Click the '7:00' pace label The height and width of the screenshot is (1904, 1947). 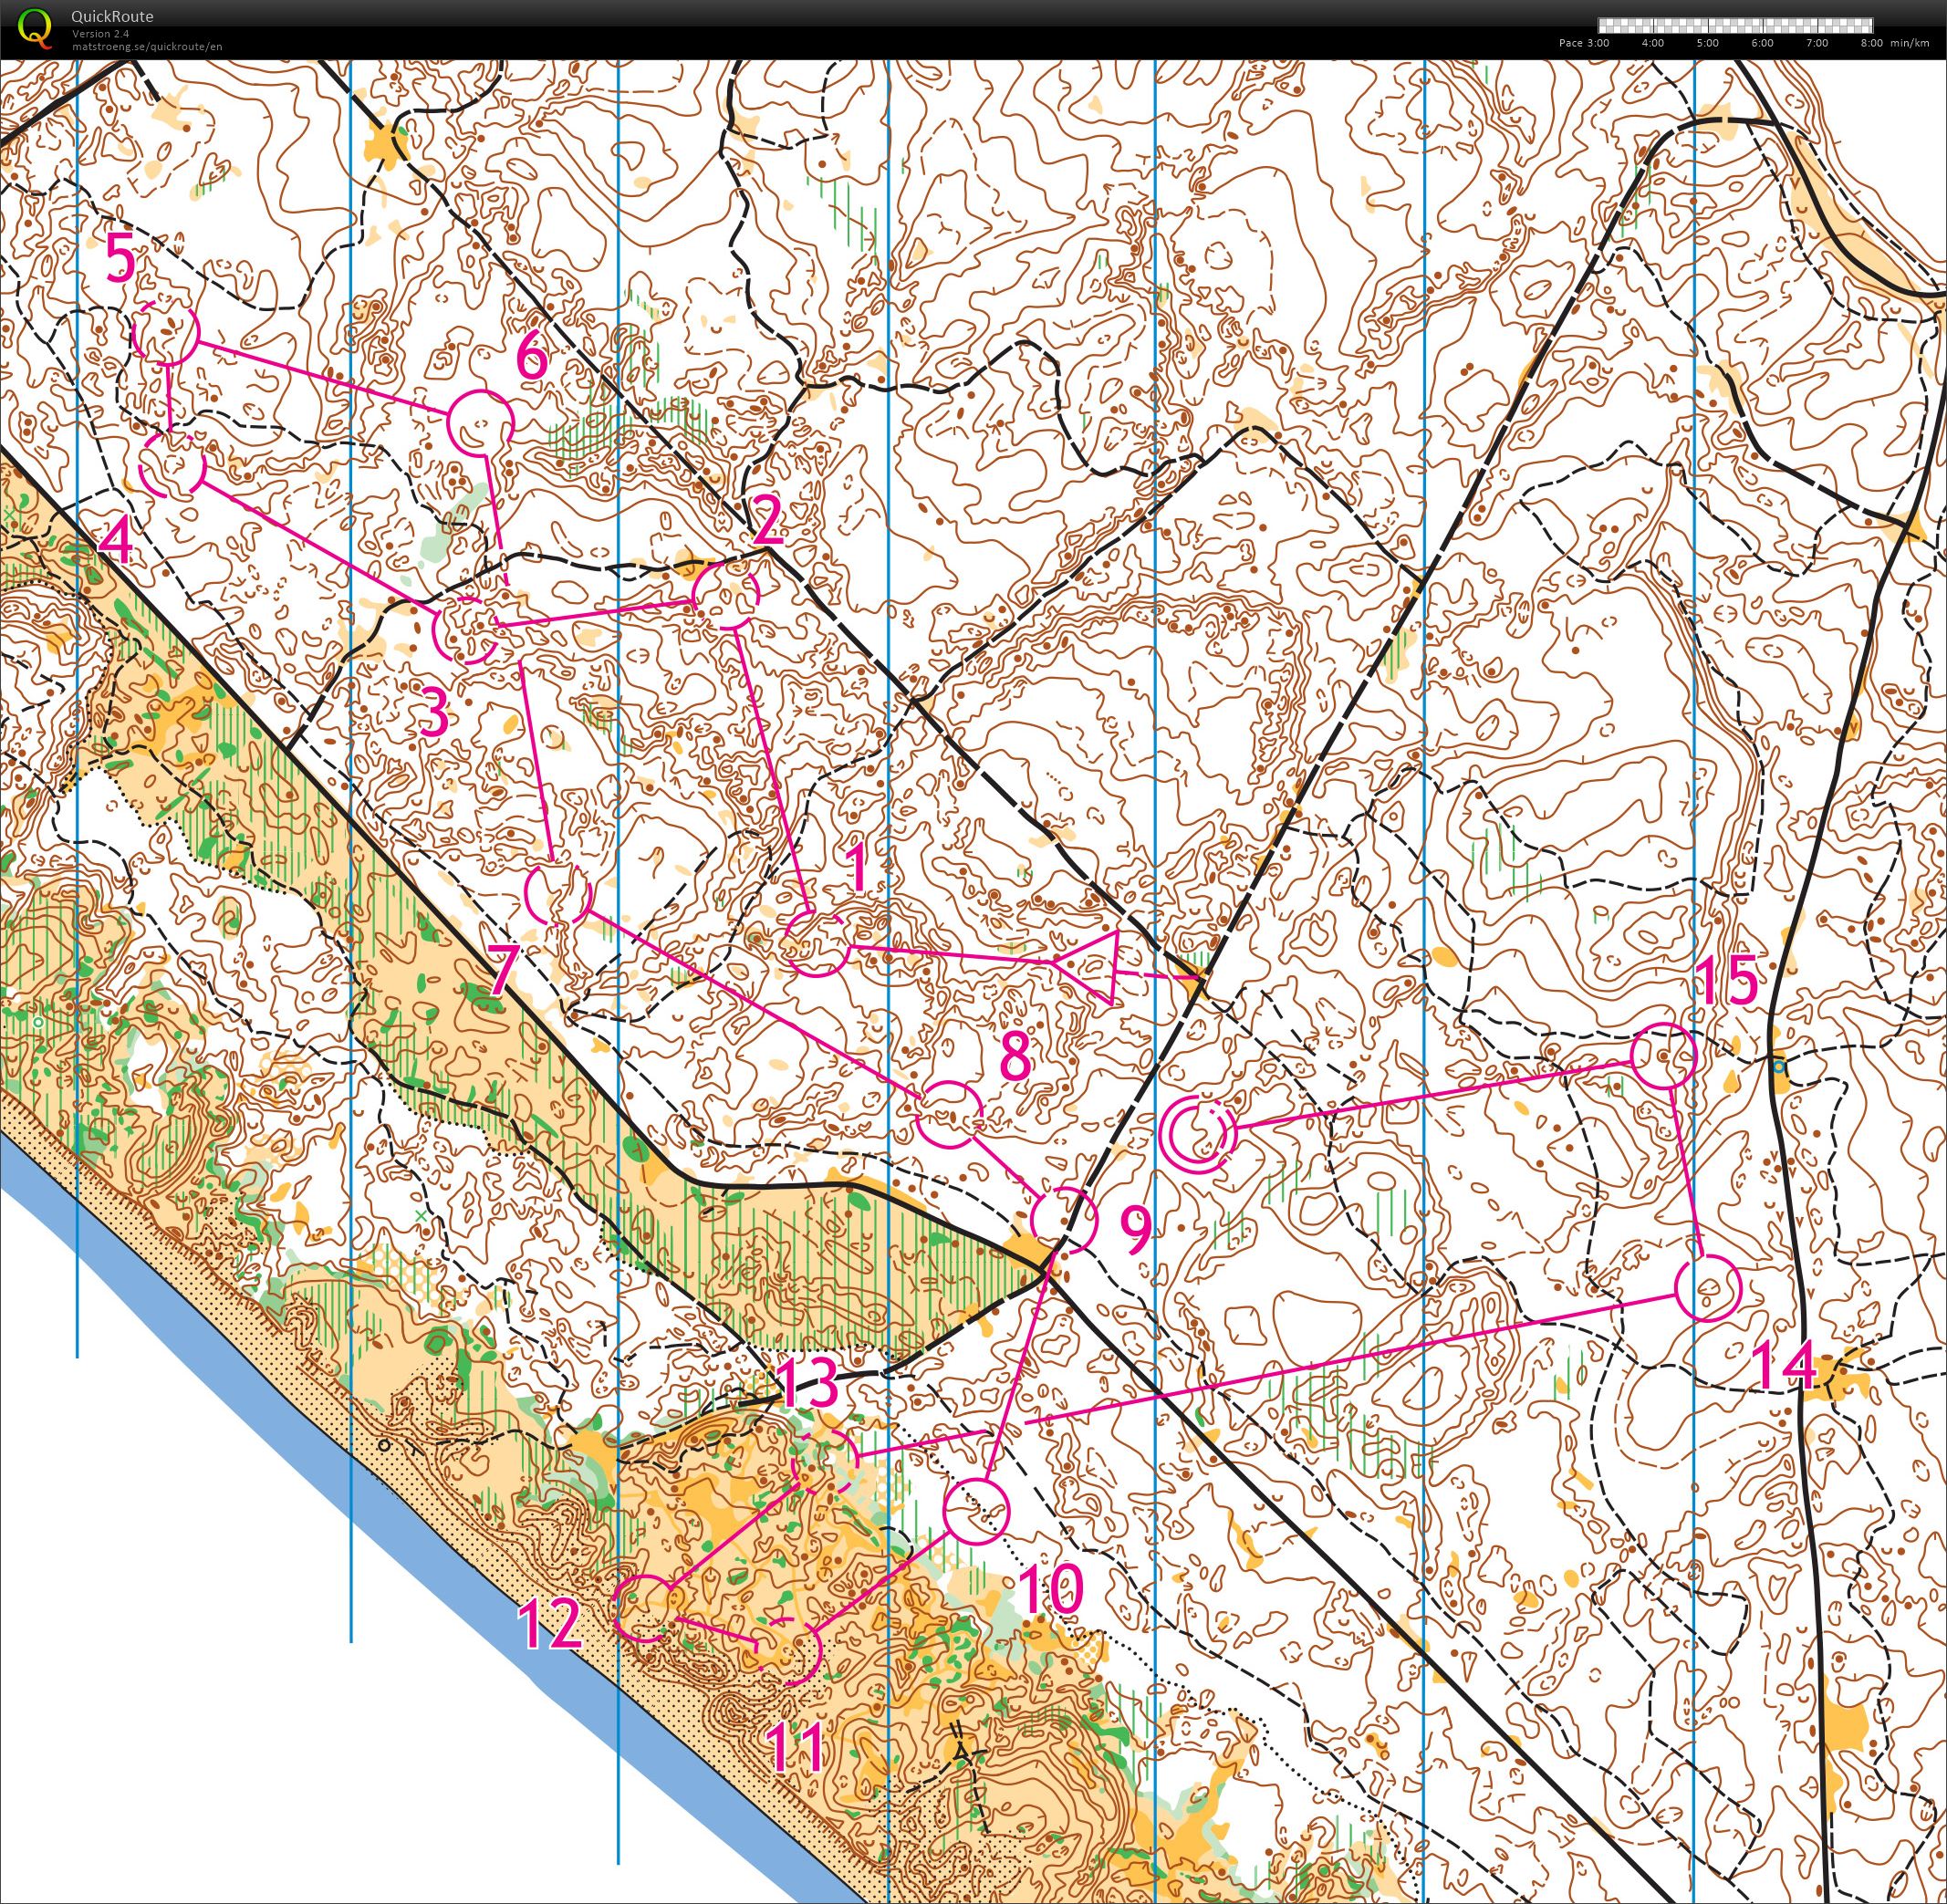click(x=1817, y=43)
